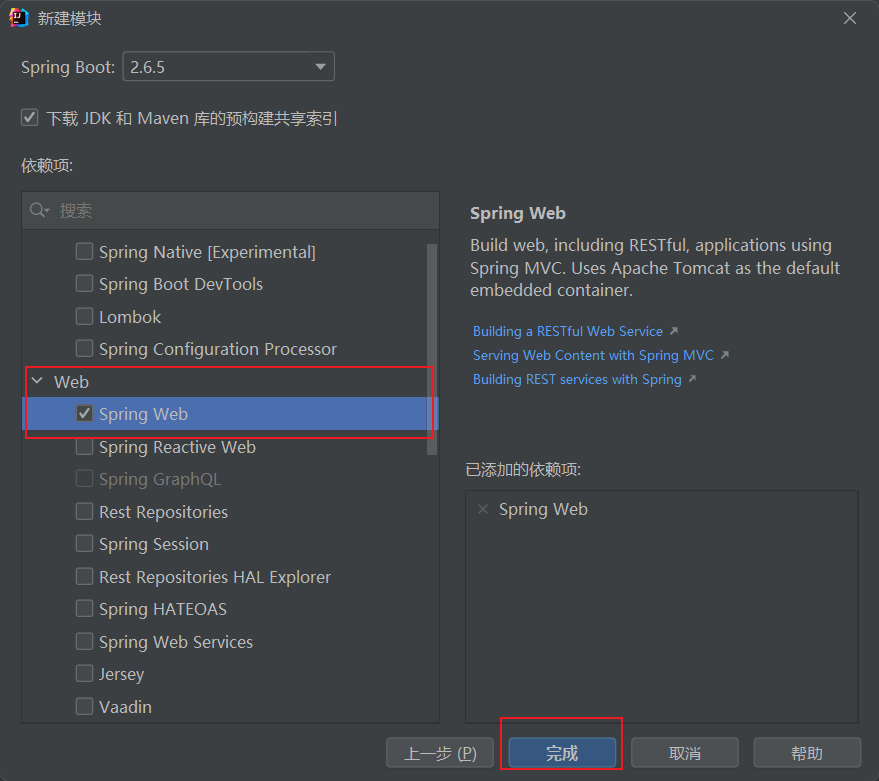Click the Spring Web description heading
The image size is (879, 781).
518,214
